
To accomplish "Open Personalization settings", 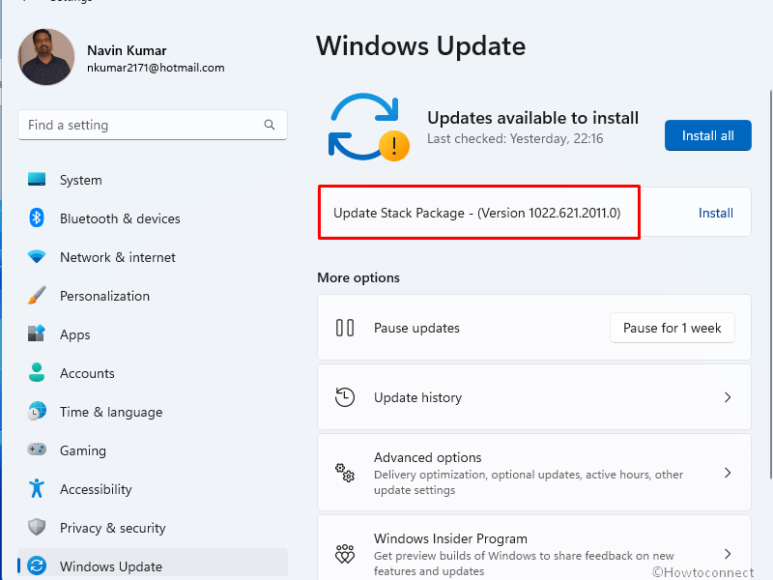I will [x=153, y=296].
